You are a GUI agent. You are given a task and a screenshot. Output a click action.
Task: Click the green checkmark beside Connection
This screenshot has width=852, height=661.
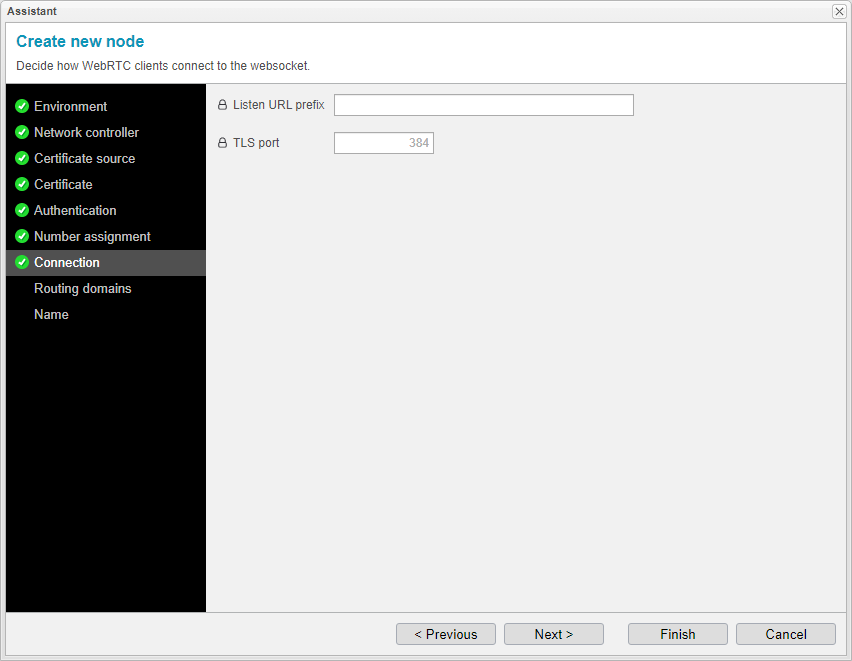22,262
